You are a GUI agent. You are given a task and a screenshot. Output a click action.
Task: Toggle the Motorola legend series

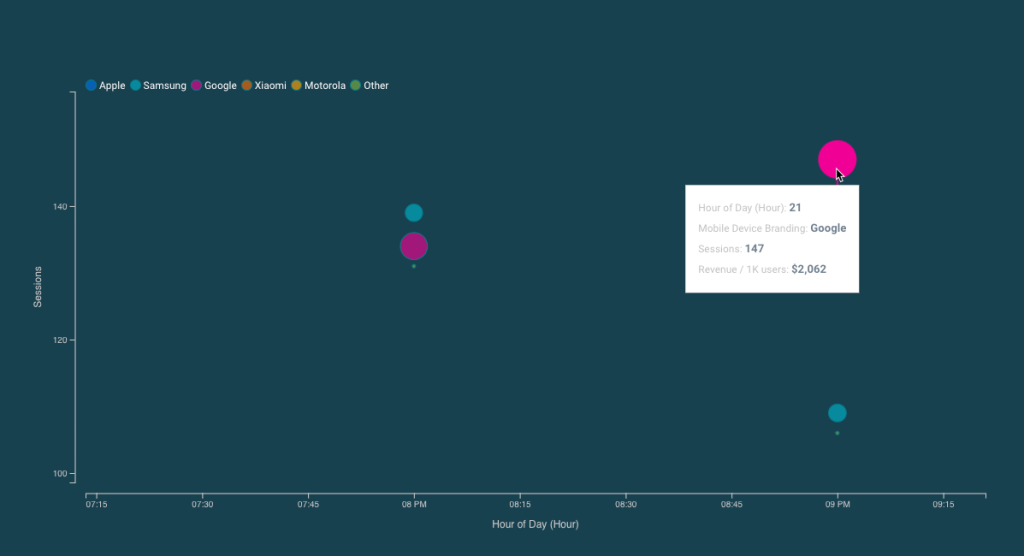[x=318, y=86]
